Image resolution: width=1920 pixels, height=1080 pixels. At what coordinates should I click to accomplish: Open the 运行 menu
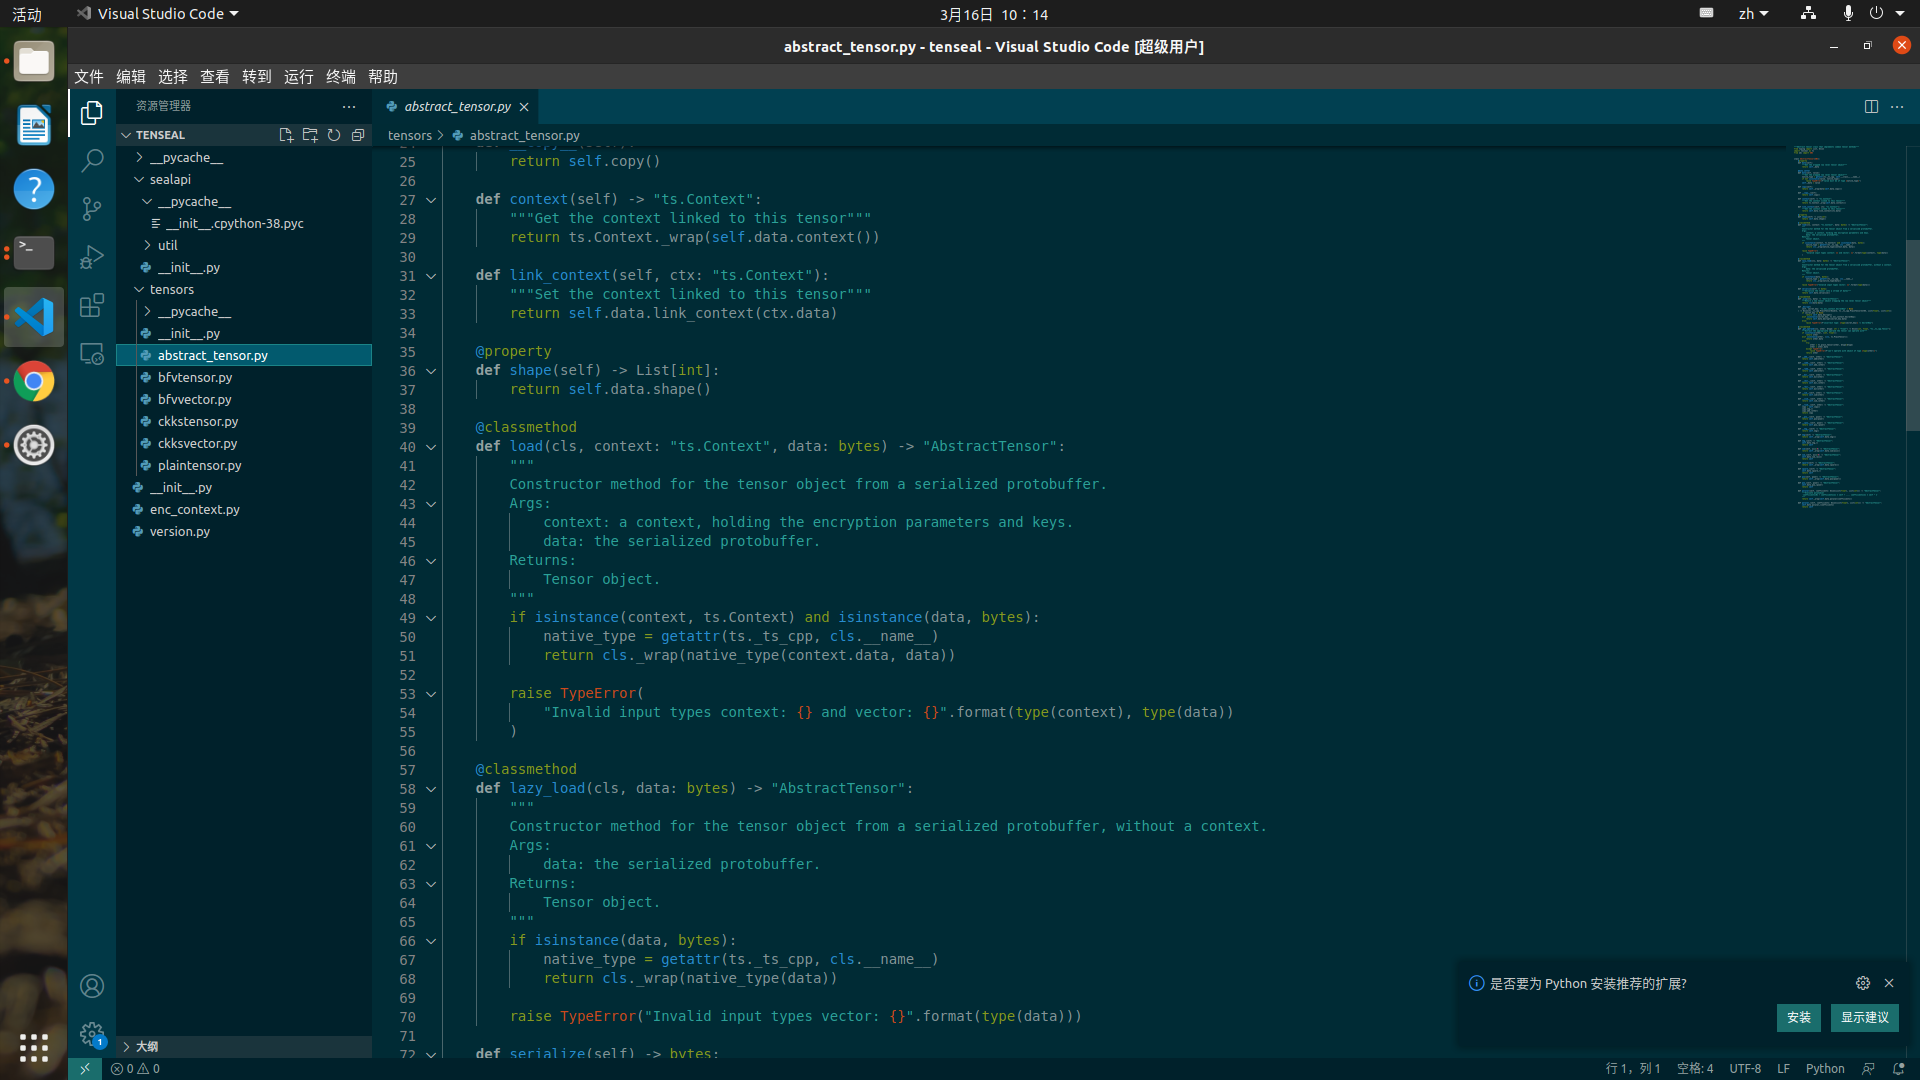pyautogui.click(x=298, y=77)
